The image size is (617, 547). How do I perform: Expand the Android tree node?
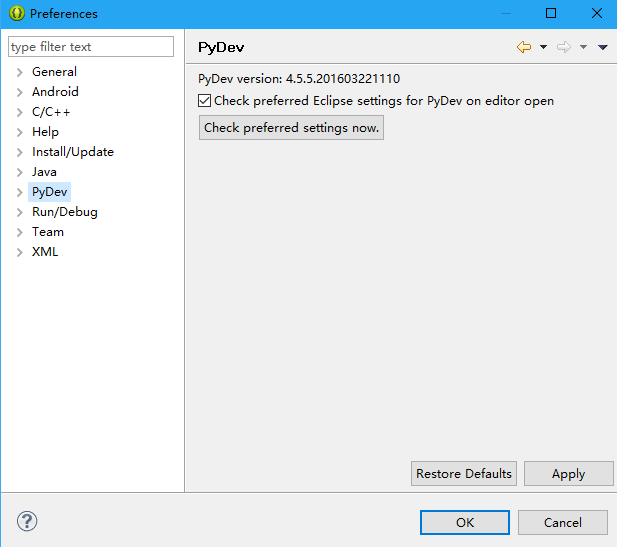click(20, 92)
